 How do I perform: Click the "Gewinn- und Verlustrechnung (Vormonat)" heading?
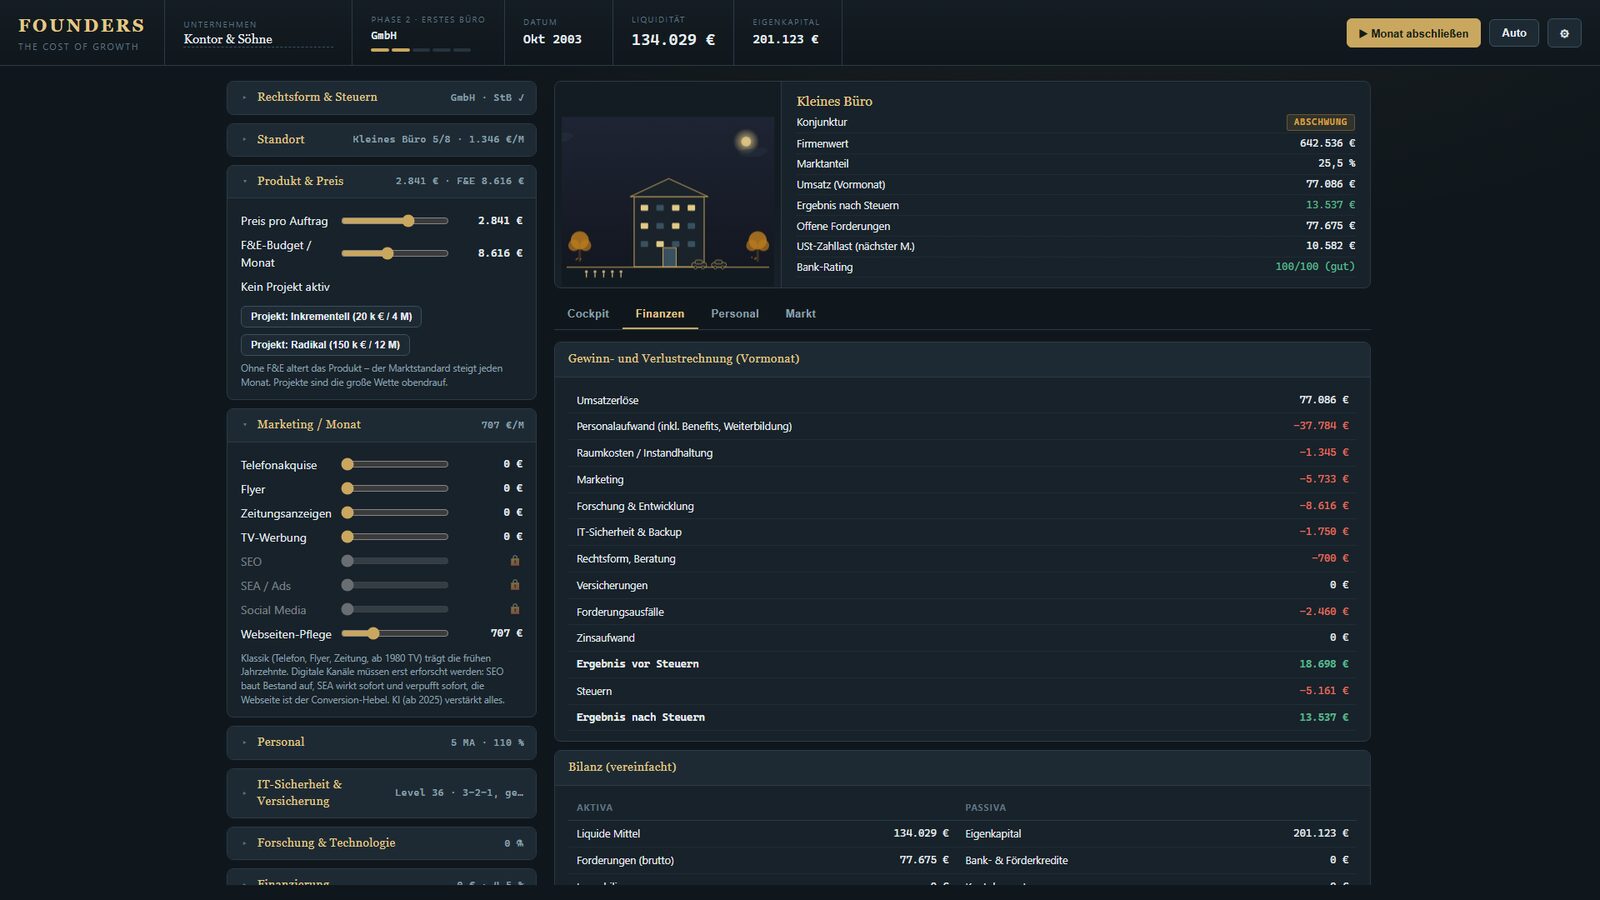coord(684,359)
